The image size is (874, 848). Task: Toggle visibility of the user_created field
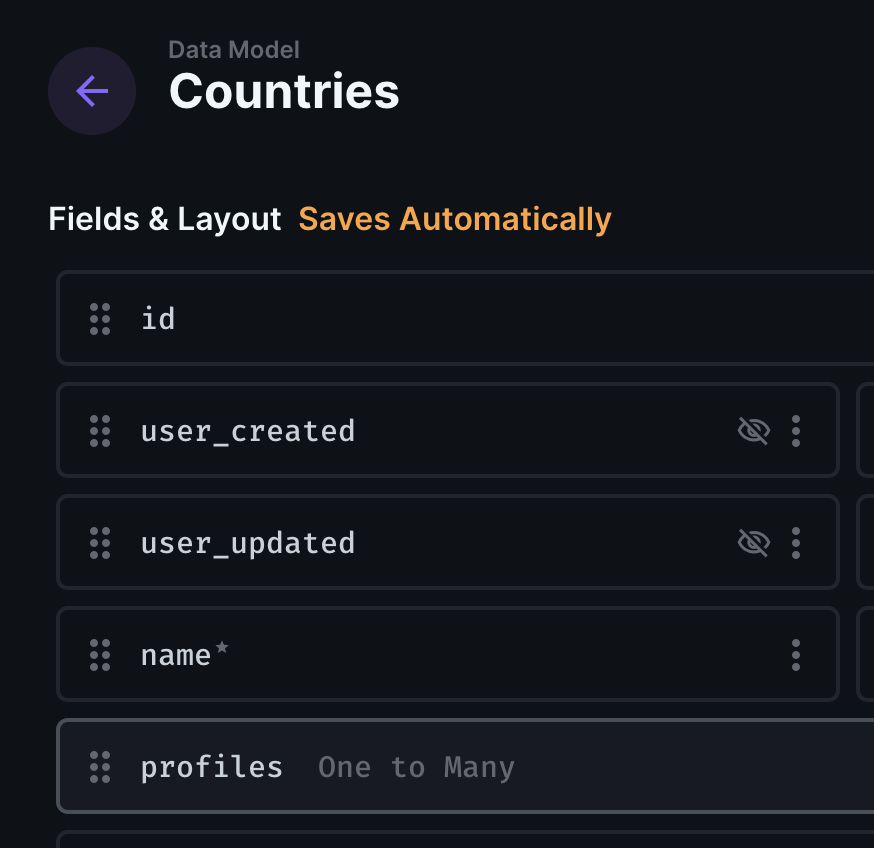[x=754, y=431]
